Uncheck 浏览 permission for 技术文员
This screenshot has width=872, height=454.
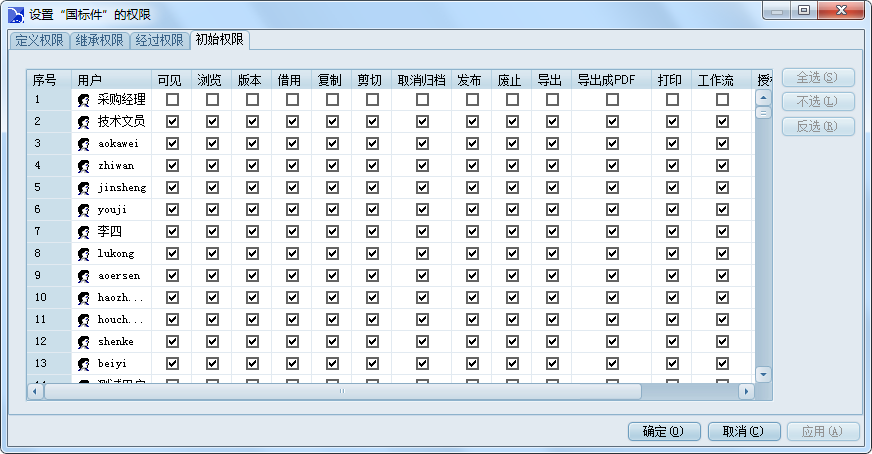click(x=213, y=122)
